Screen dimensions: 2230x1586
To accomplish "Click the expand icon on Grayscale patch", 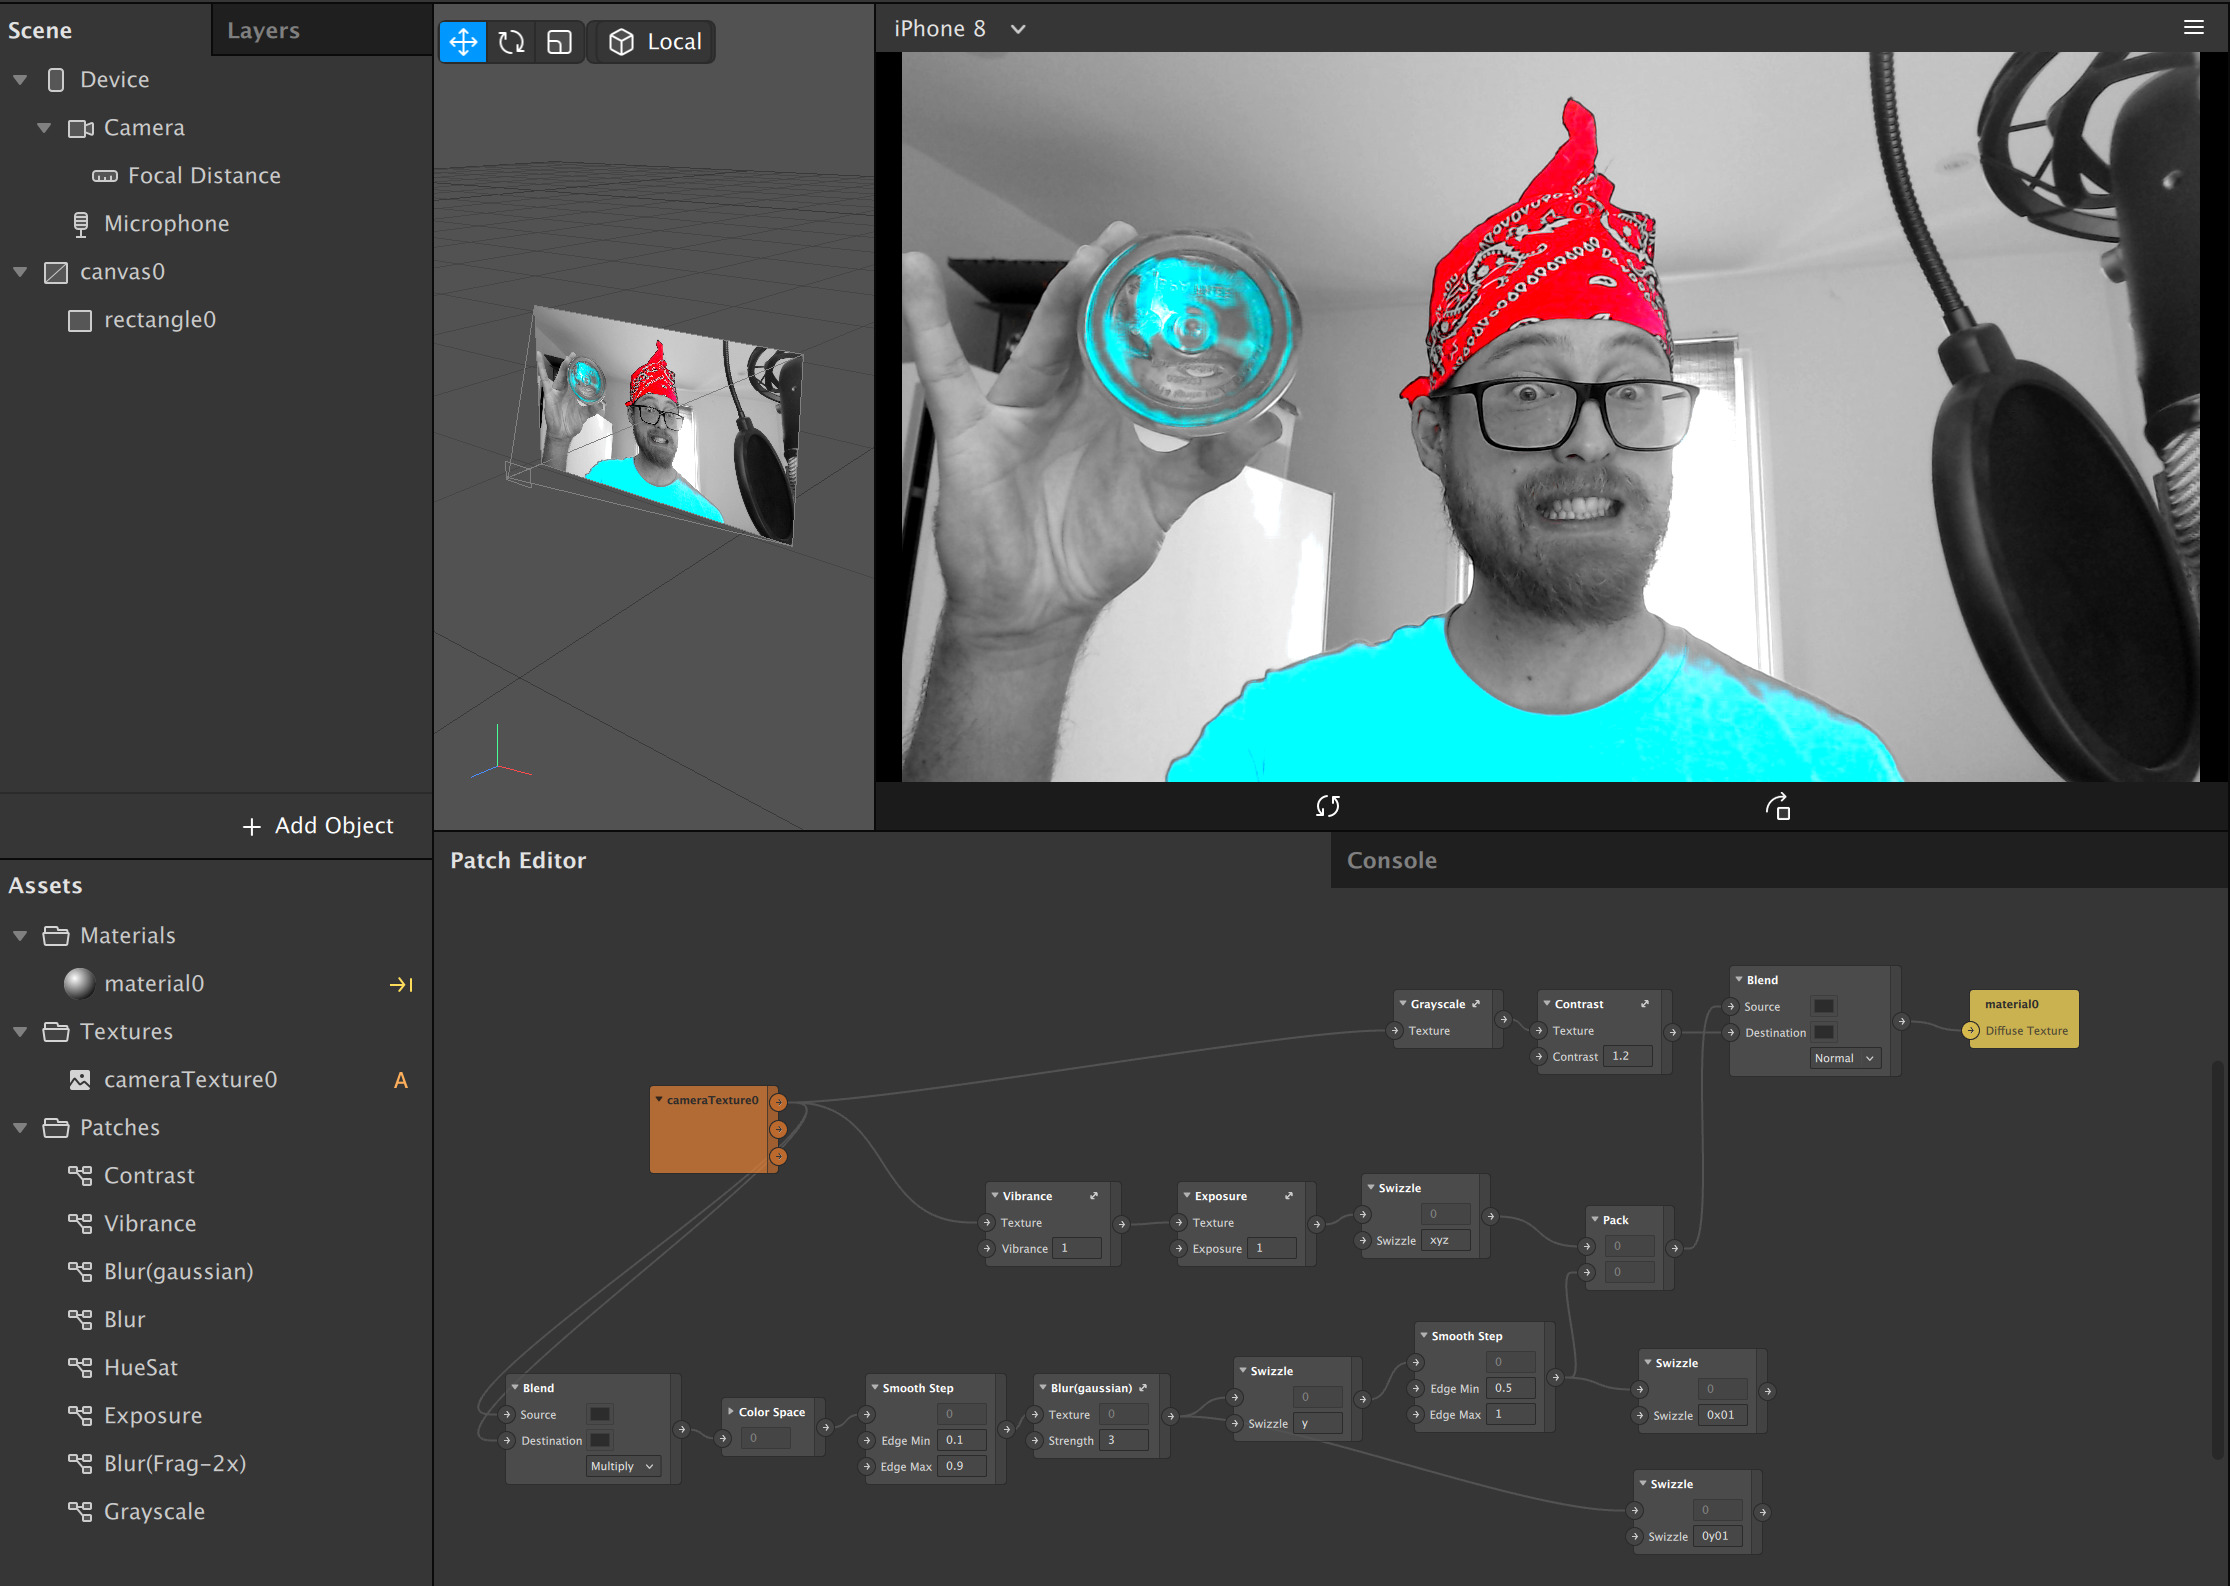I will [x=1476, y=1004].
